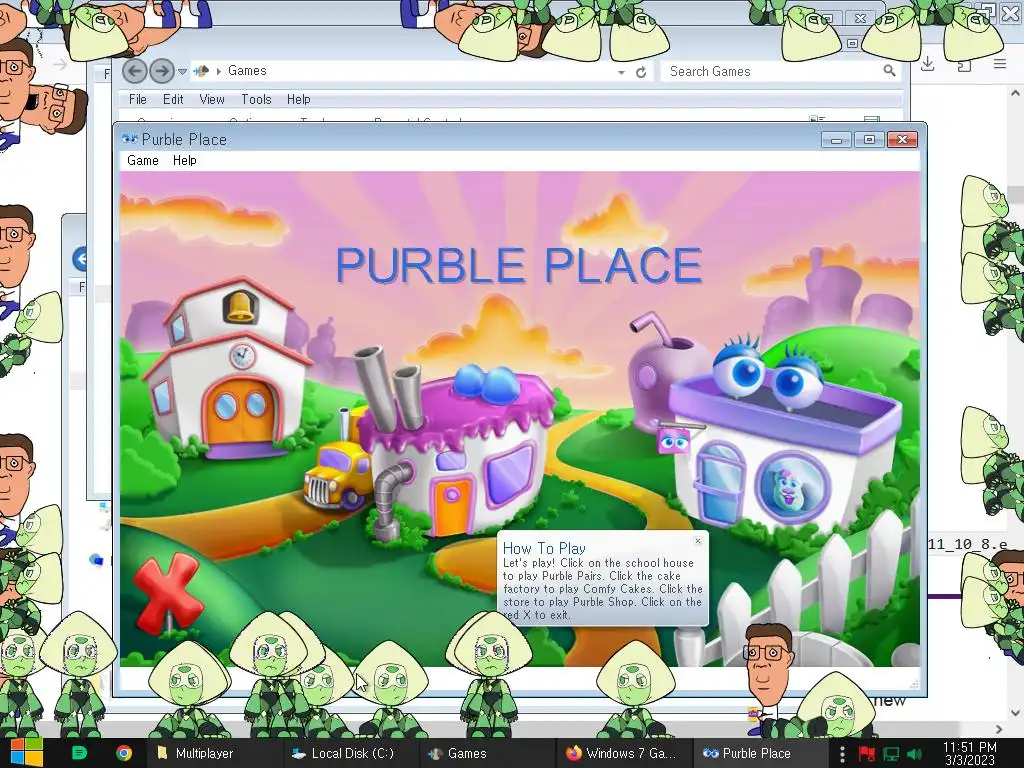Screen dimensions: 1024x768
Task: Open View menu in Games window
Action: [212, 99]
